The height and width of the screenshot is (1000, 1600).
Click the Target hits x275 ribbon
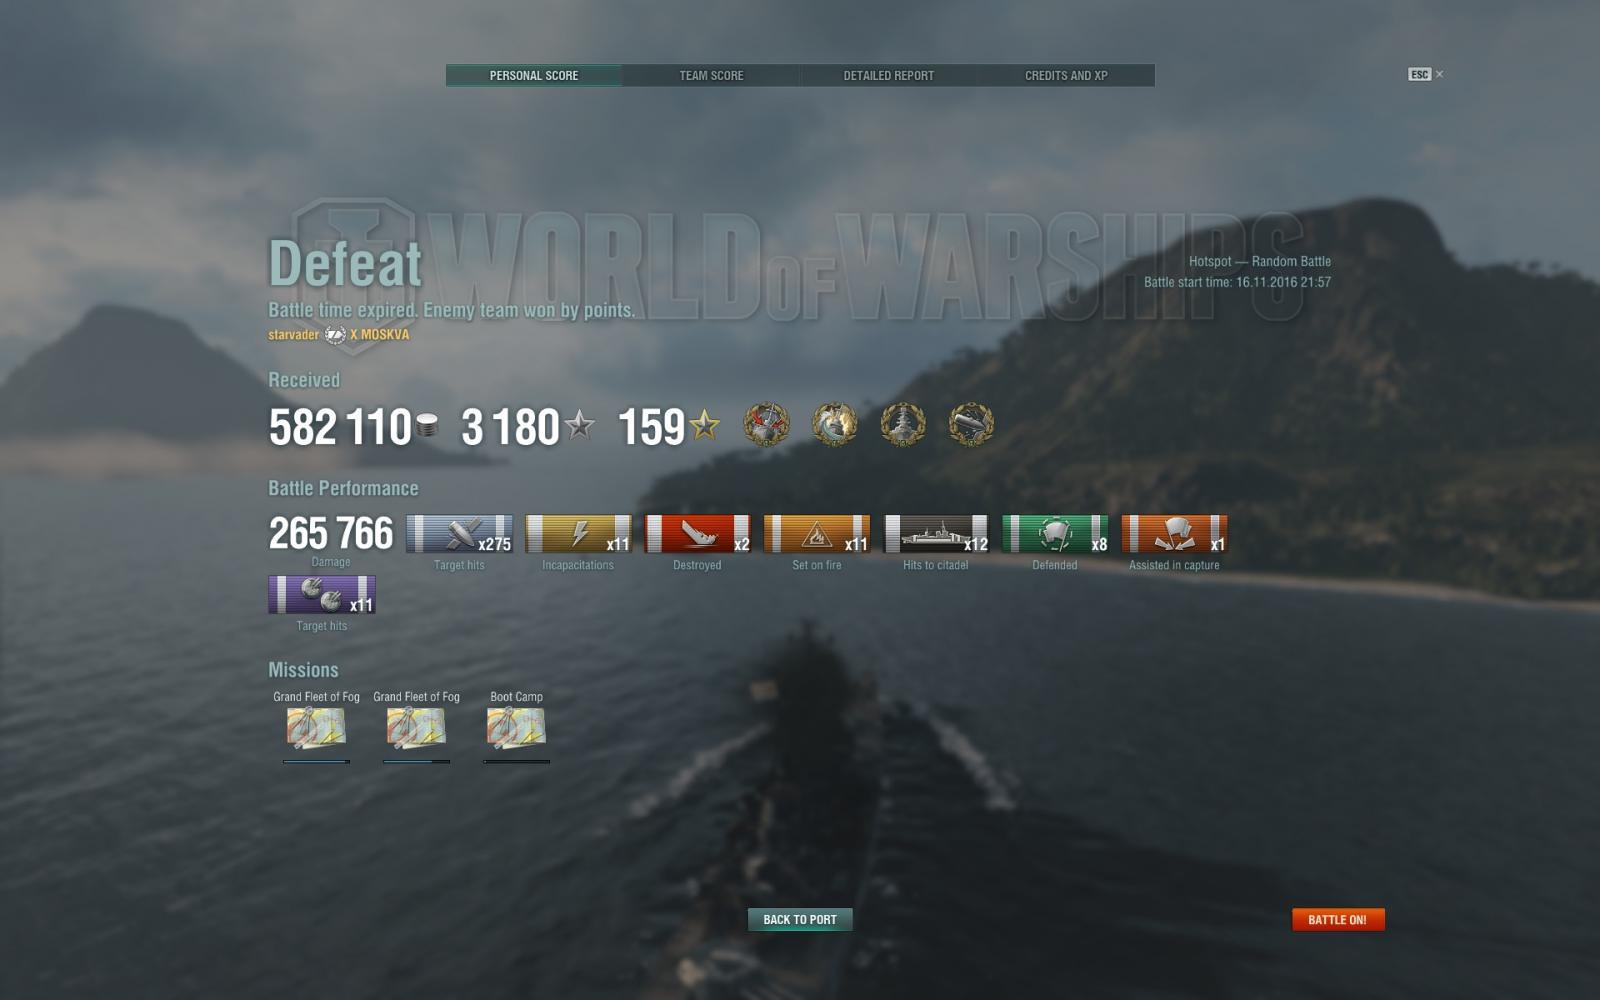coord(459,534)
